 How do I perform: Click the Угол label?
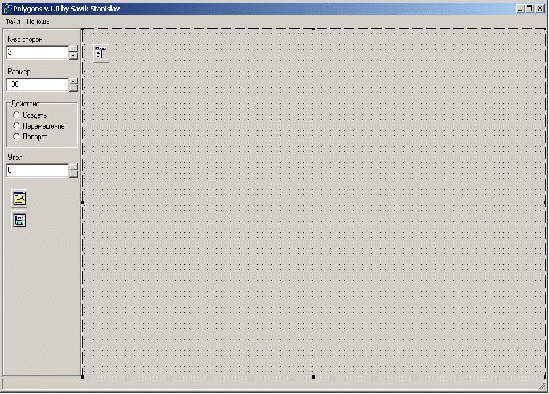tap(14, 157)
